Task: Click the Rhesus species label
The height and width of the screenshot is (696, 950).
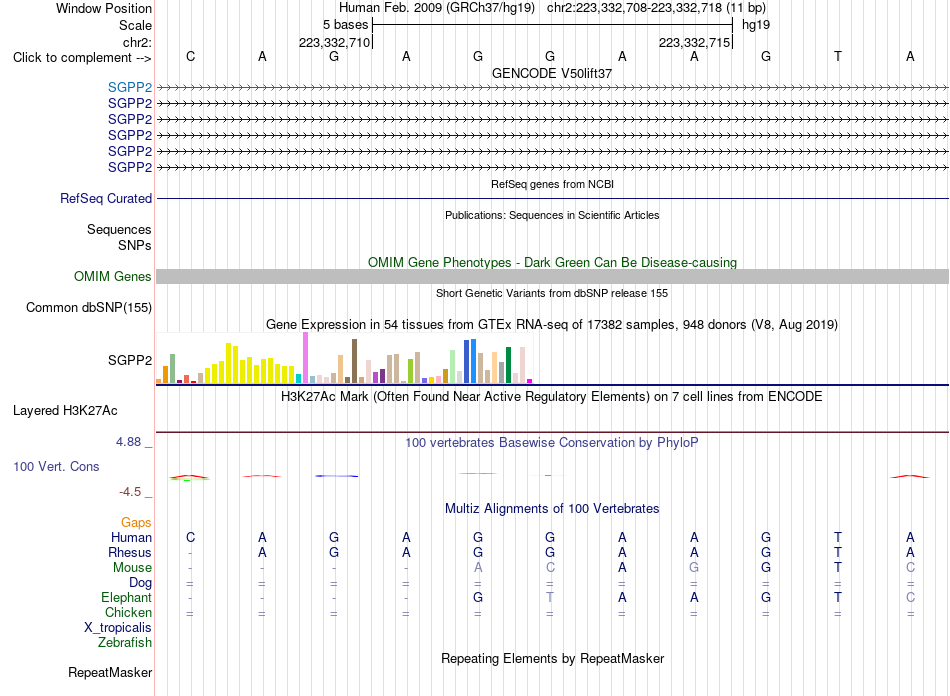Action: pyautogui.click(x=130, y=552)
